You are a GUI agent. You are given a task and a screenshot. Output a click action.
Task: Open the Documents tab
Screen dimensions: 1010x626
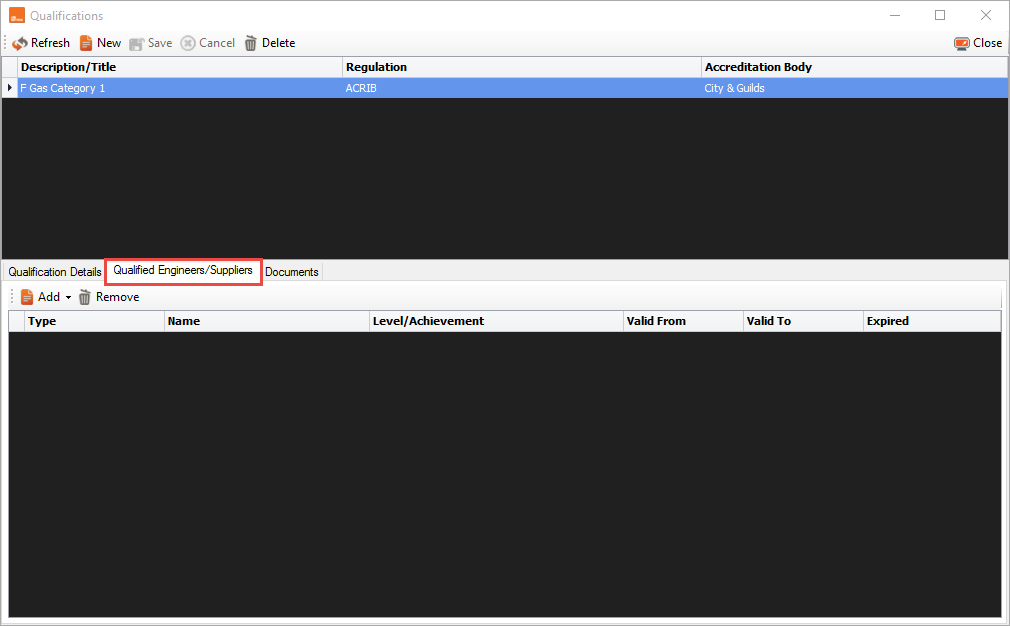[x=291, y=272]
